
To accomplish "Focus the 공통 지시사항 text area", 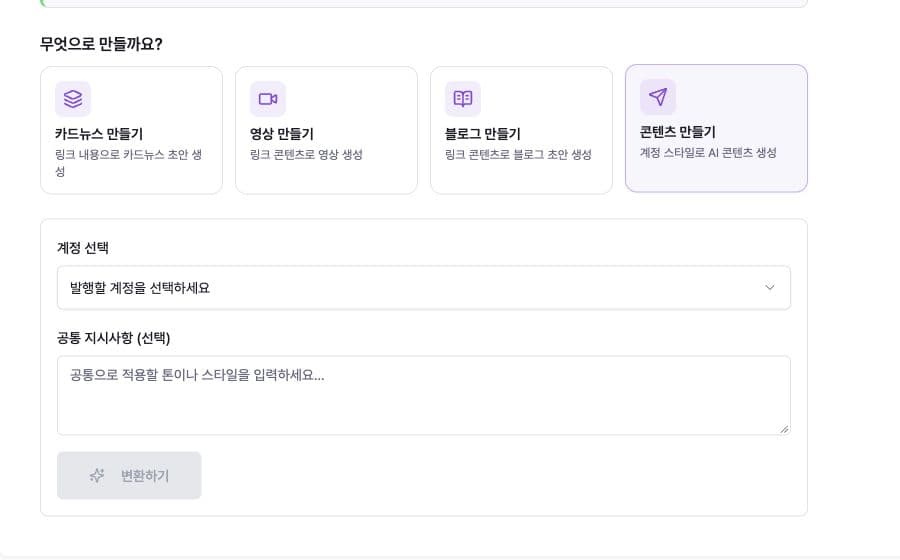I will pos(424,395).
